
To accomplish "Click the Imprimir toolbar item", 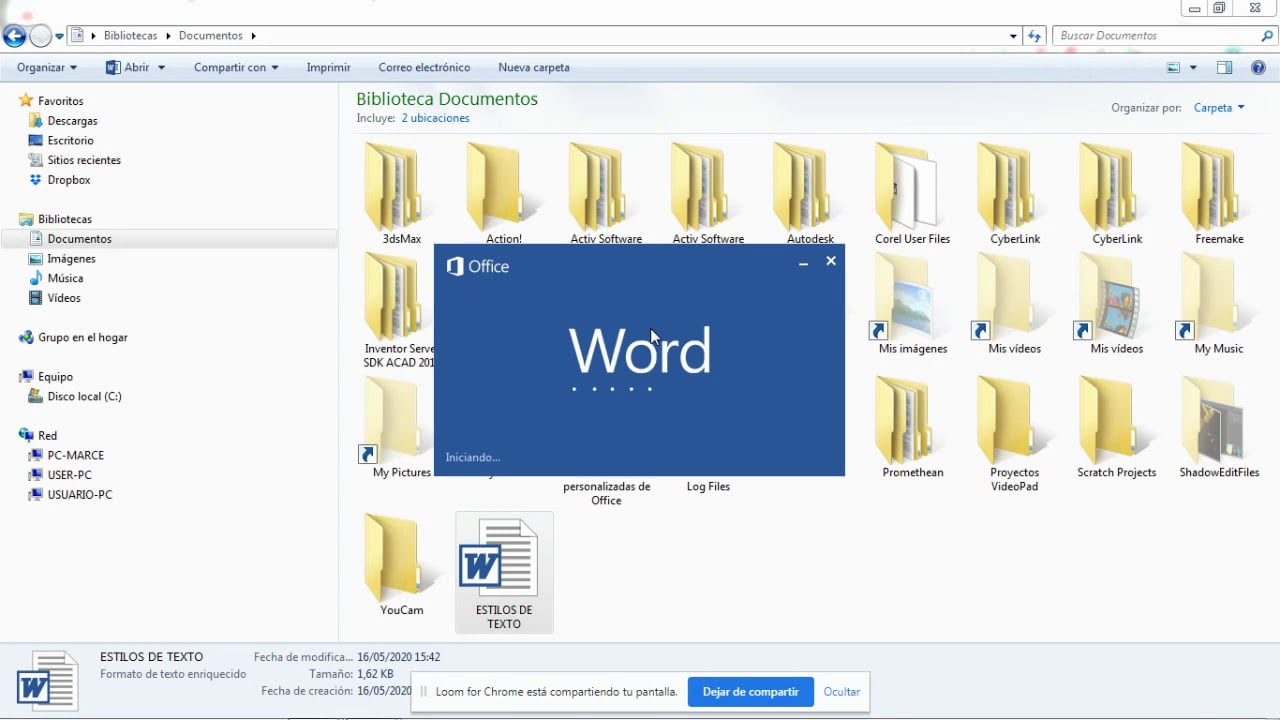I will pyautogui.click(x=328, y=68).
